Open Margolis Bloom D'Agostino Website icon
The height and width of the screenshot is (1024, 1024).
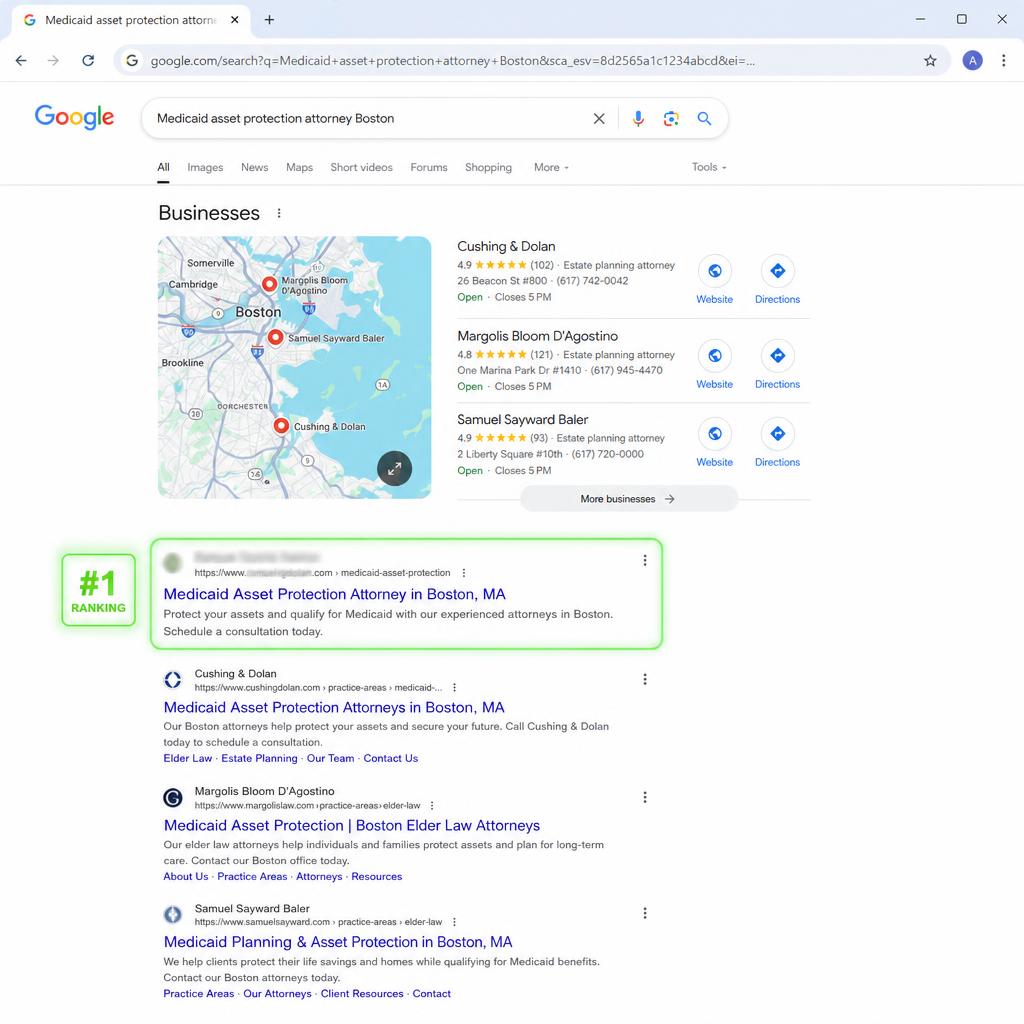pos(714,355)
